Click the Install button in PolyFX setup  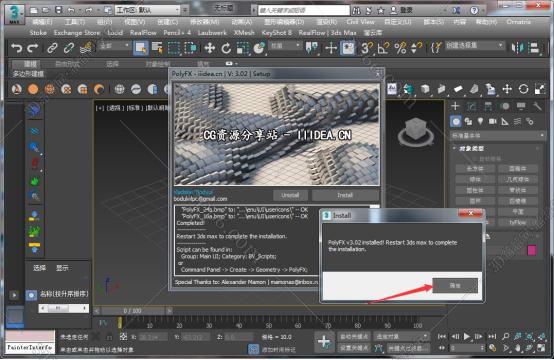[345, 195]
